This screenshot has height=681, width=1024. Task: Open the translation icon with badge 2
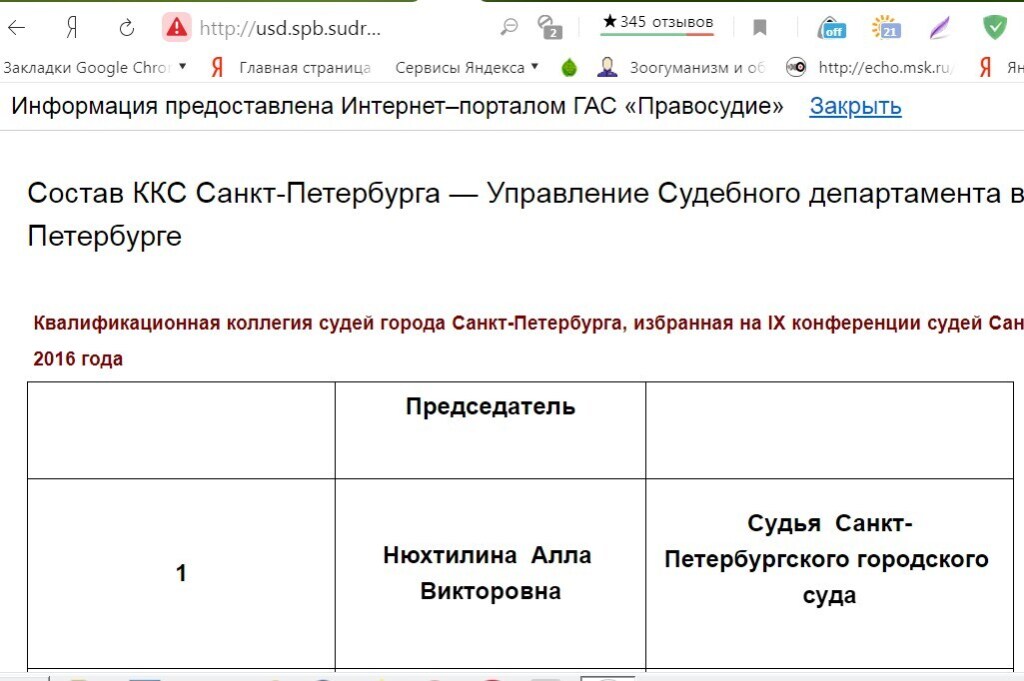click(549, 27)
